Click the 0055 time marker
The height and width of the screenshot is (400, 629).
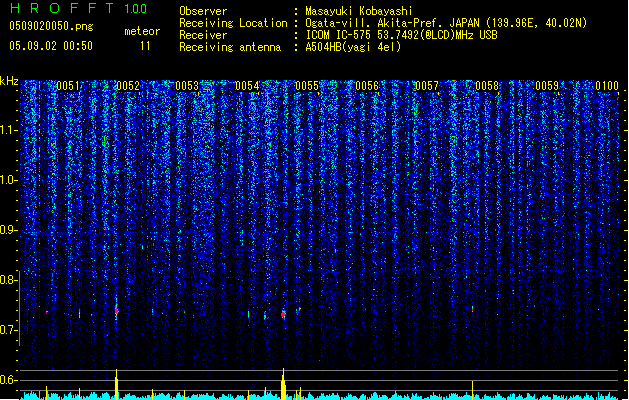click(307, 86)
